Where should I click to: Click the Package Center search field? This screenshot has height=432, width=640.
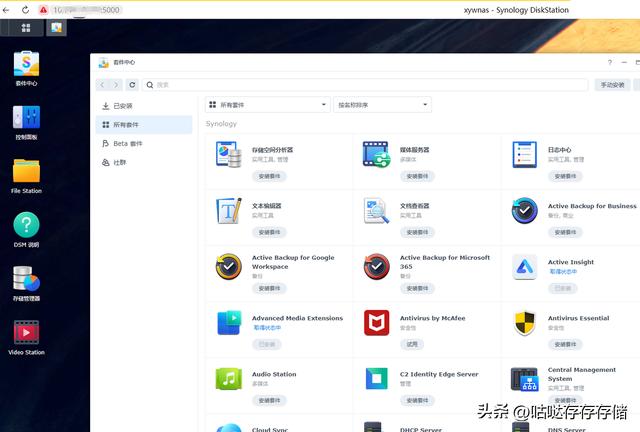click(365, 85)
